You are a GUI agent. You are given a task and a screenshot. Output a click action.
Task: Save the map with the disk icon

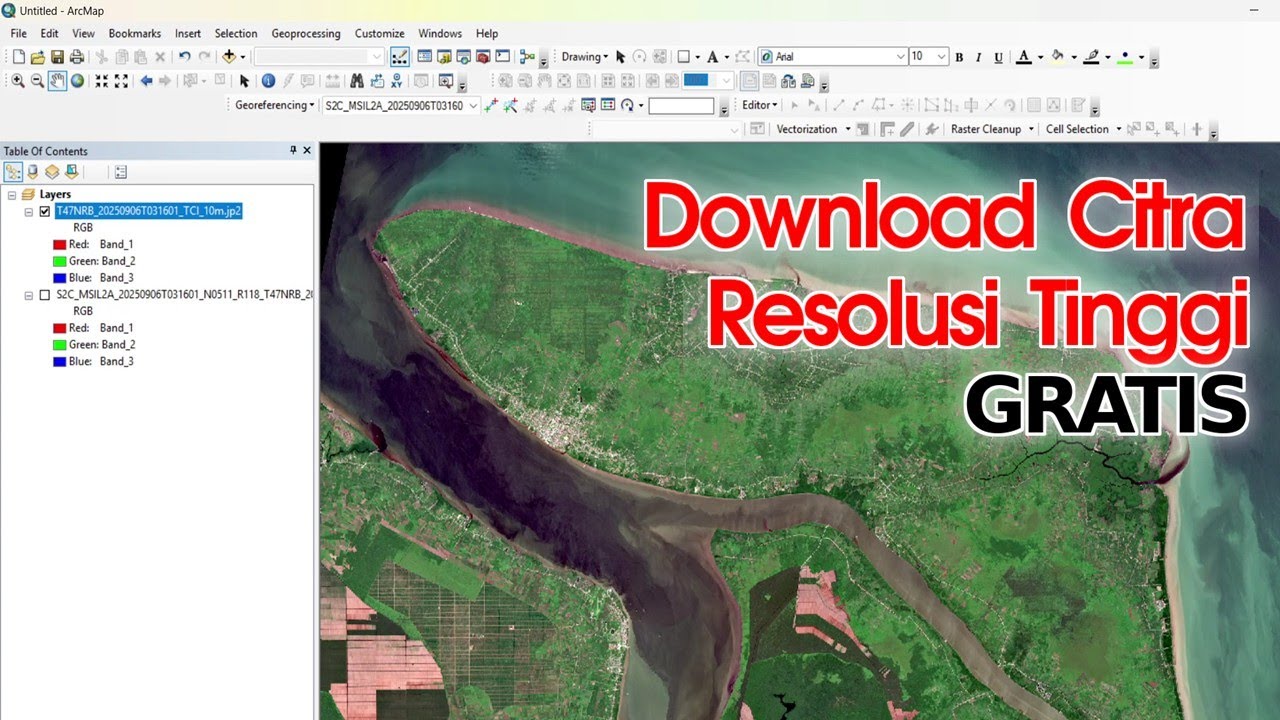[x=57, y=57]
